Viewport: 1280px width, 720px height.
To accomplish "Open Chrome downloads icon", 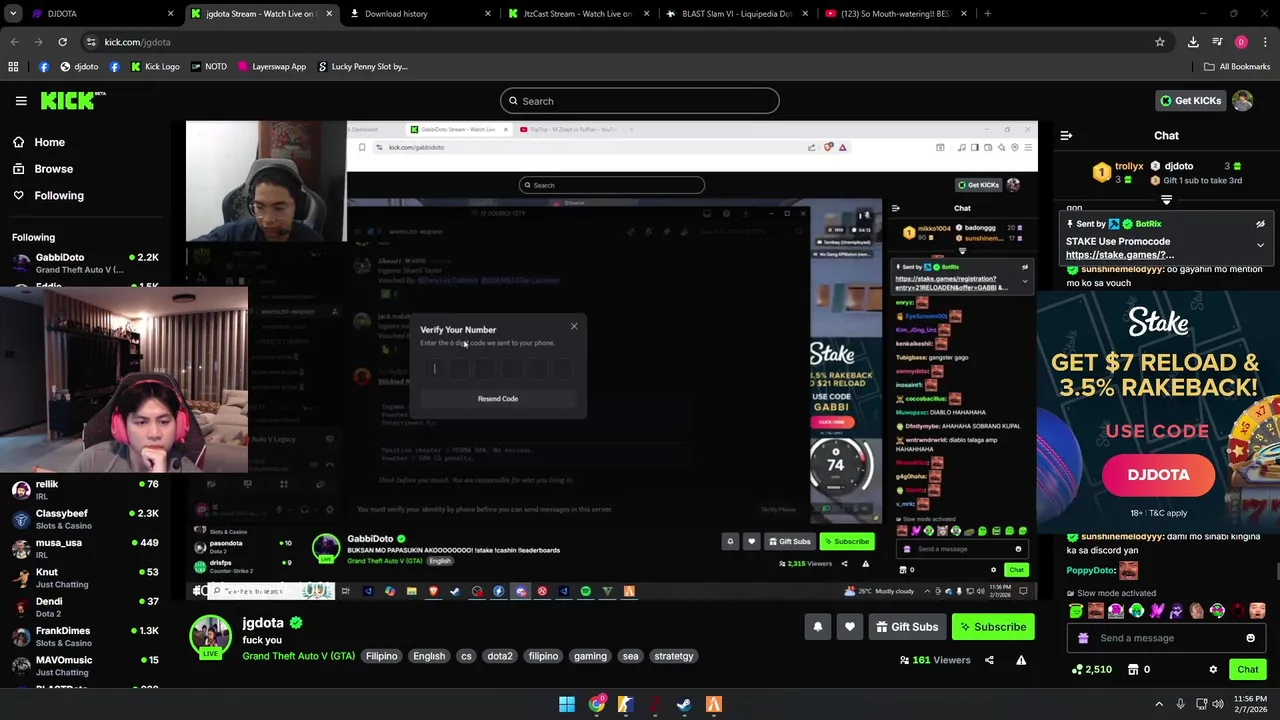I will click(1193, 42).
